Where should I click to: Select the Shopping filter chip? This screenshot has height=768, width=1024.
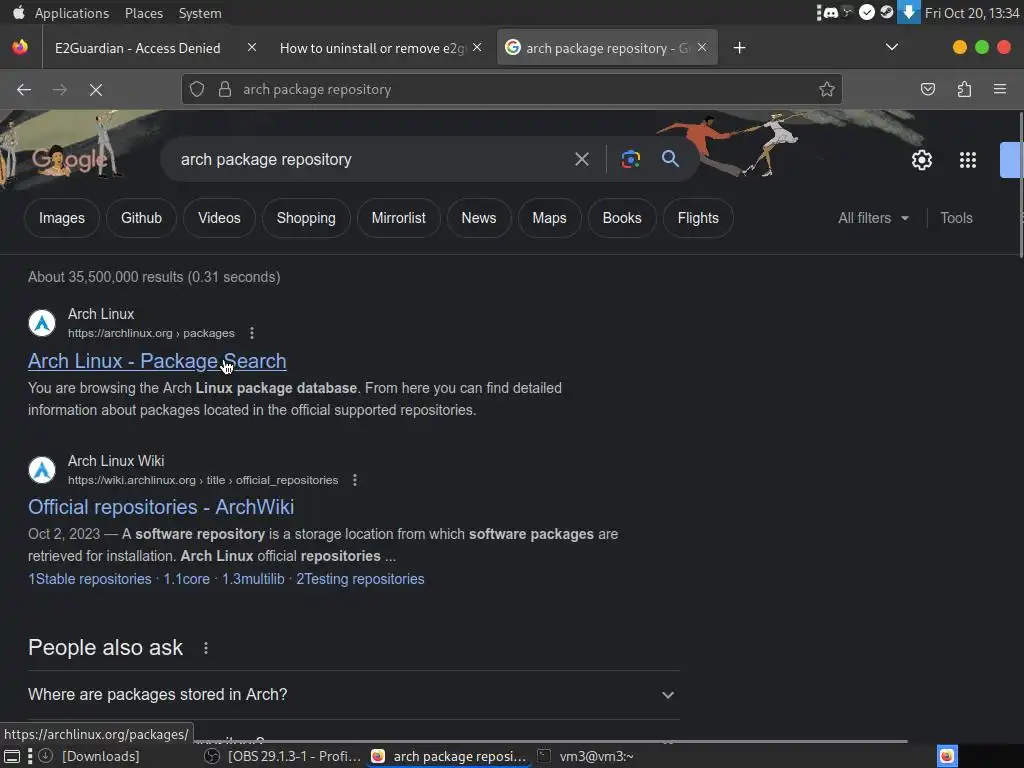pyautogui.click(x=306, y=218)
